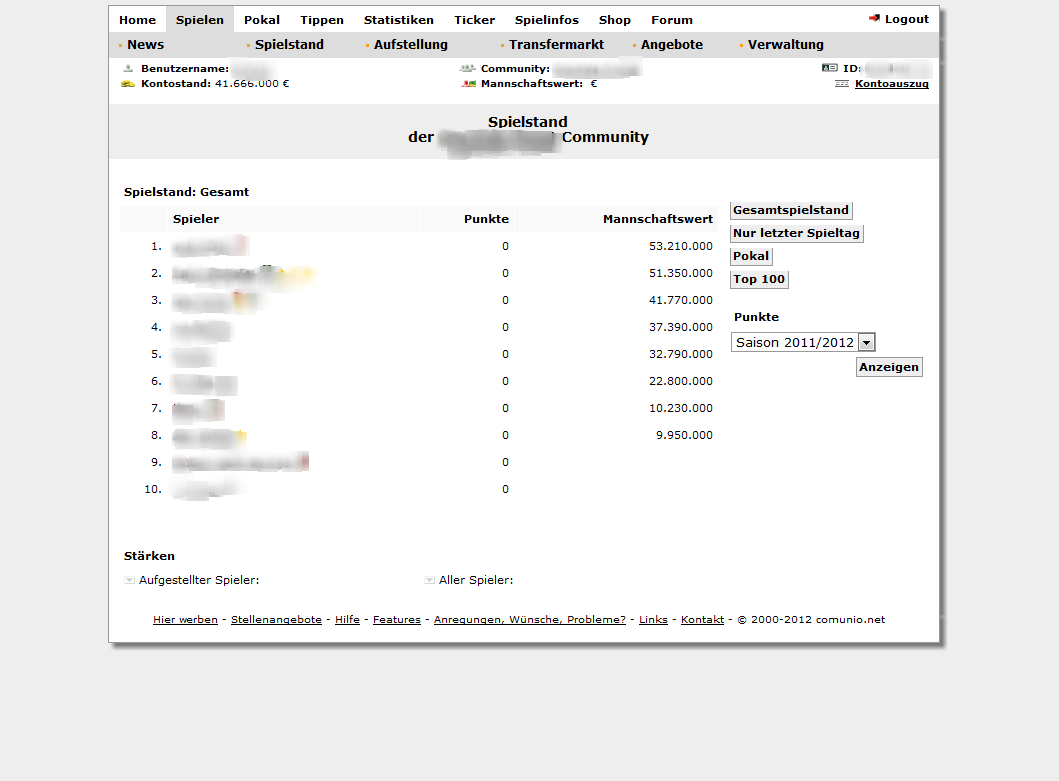Click the Kontostand money icon
1059x781 pixels.
pyautogui.click(x=128, y=84)
